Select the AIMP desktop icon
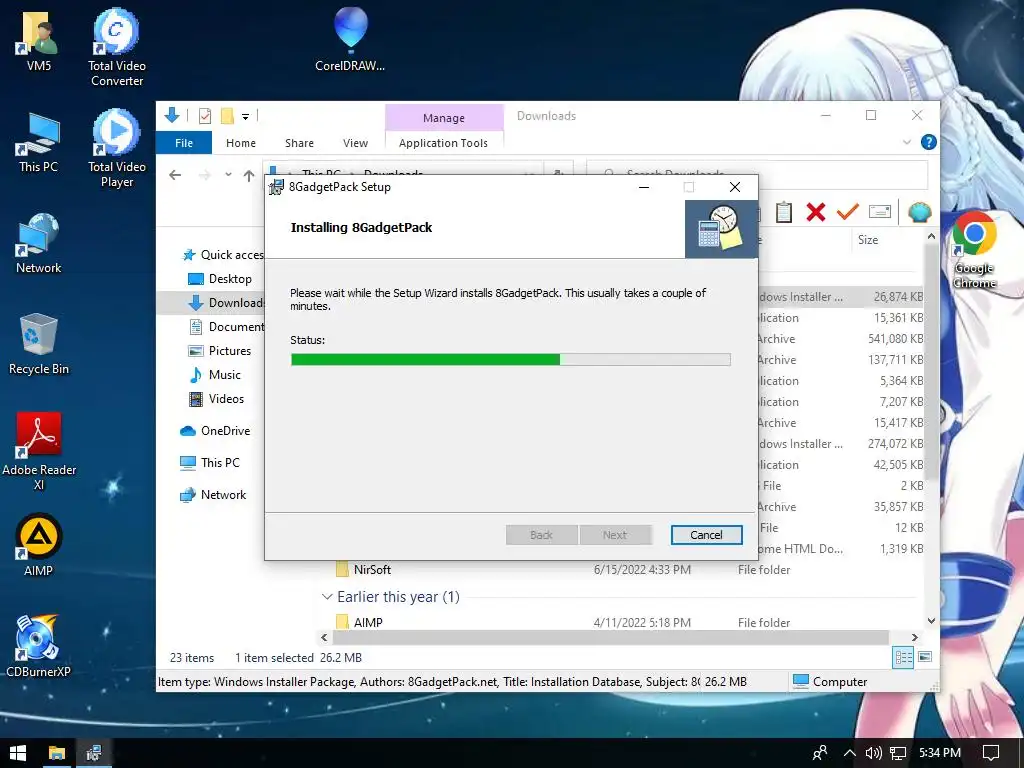This screenshot has width=1024, height=768. click(39, 545)
